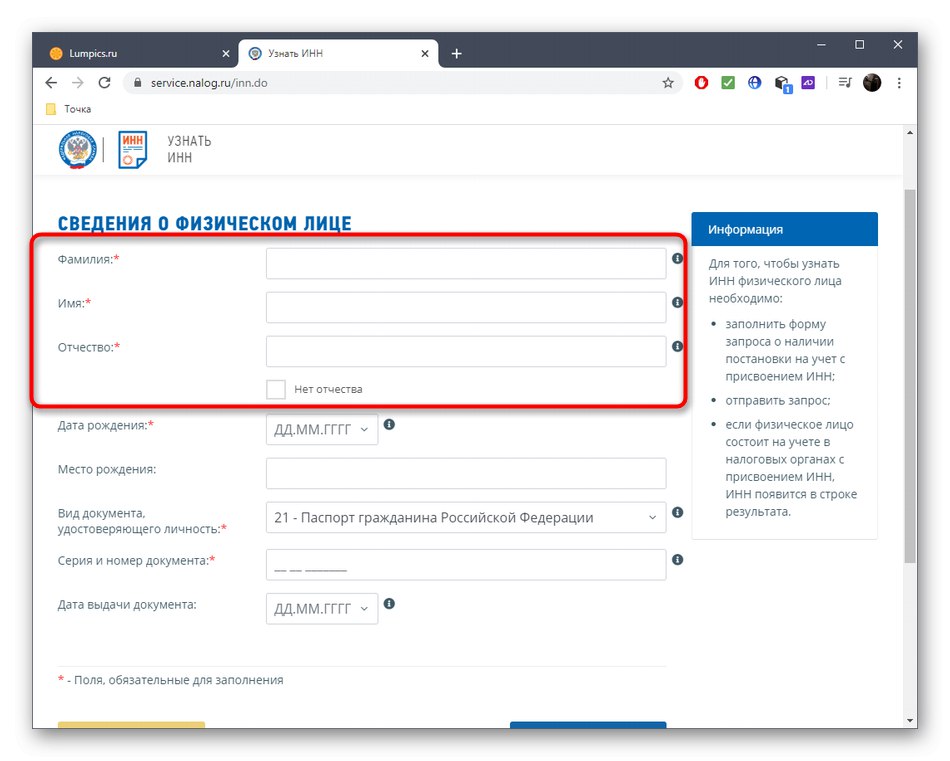Open the green checkmark extension icon
The height and width of the screenshot is (761, 950).
pos(728,82)
